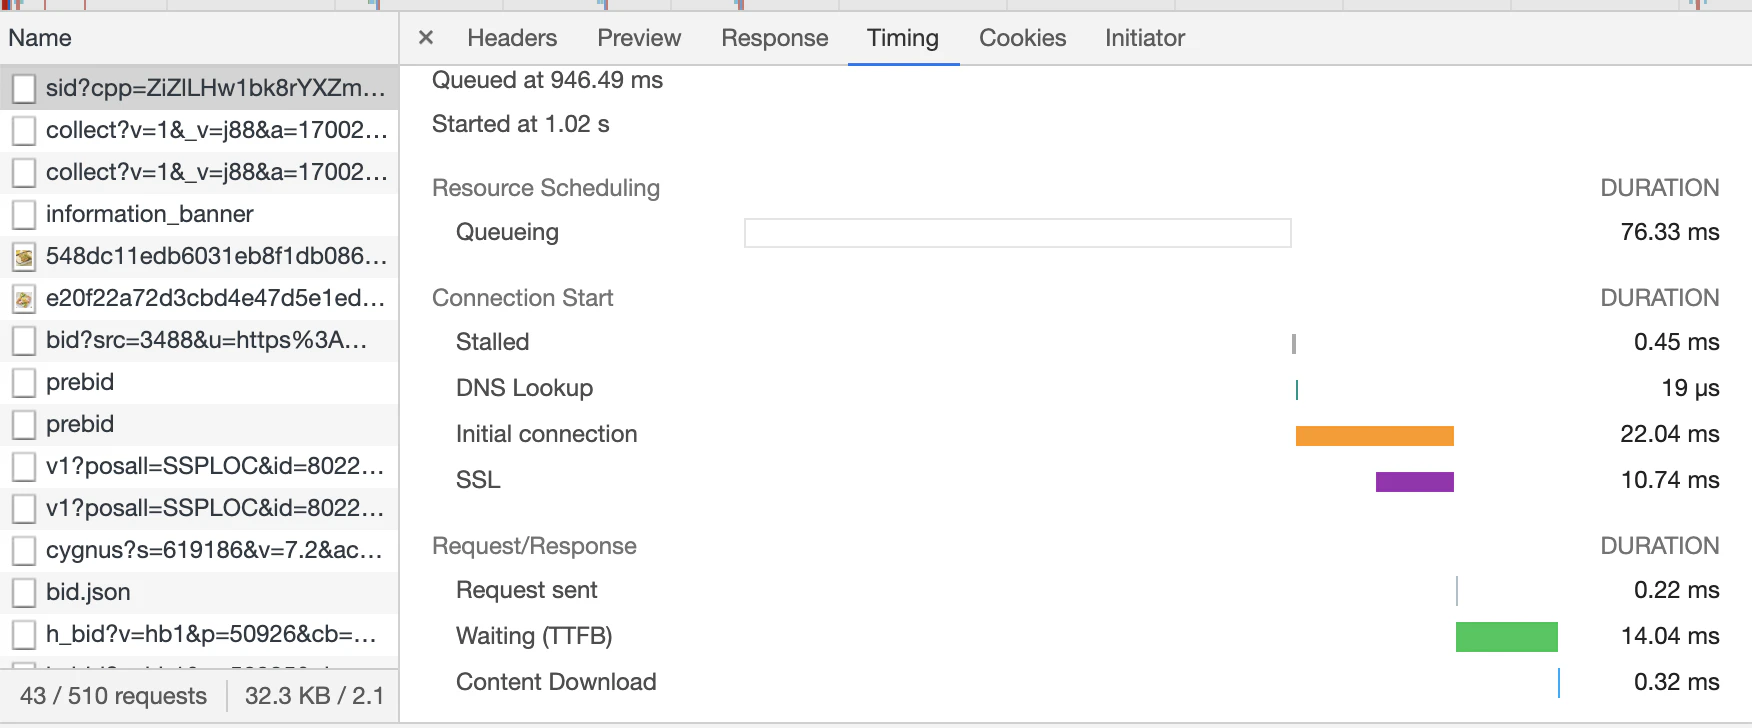Click the "Content Download" row label
This screenshot has width=1752, height=728.
556,682
